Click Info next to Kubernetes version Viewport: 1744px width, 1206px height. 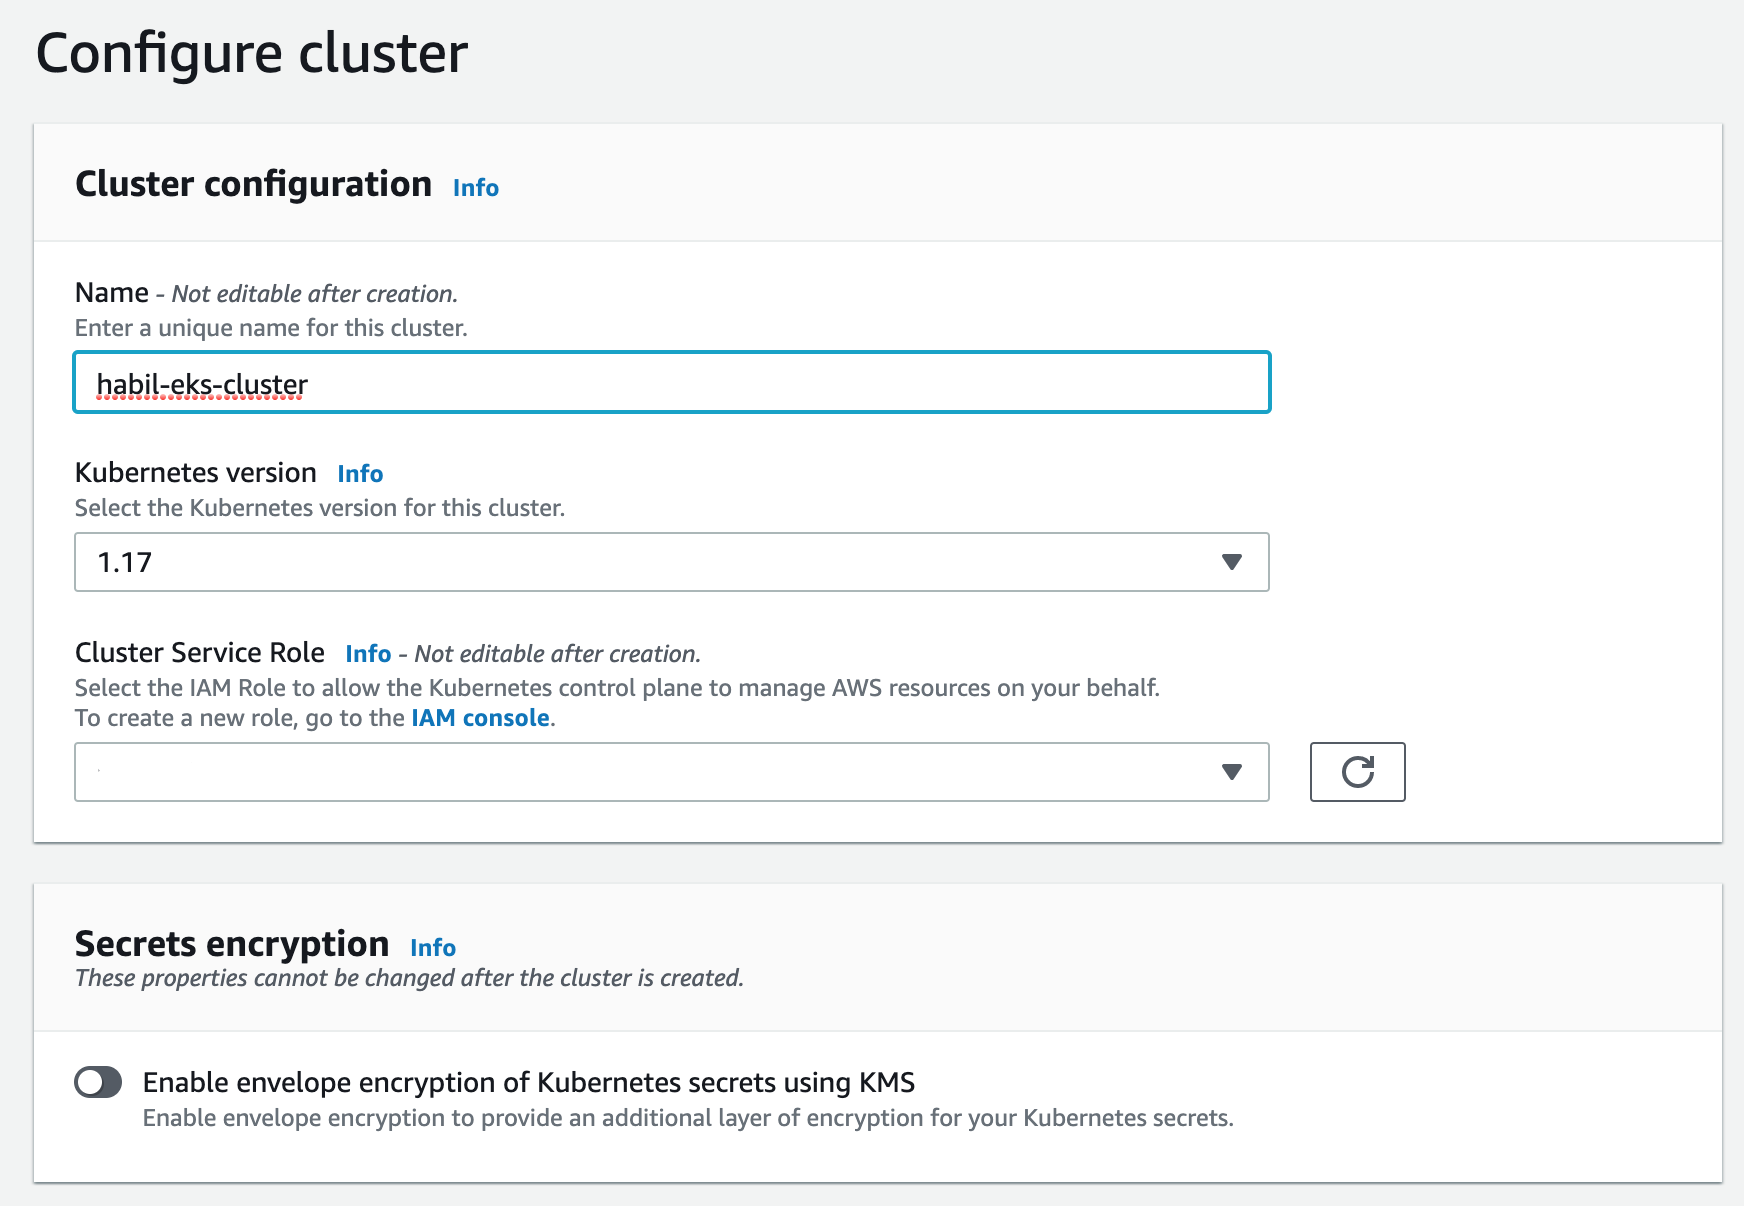360,474
